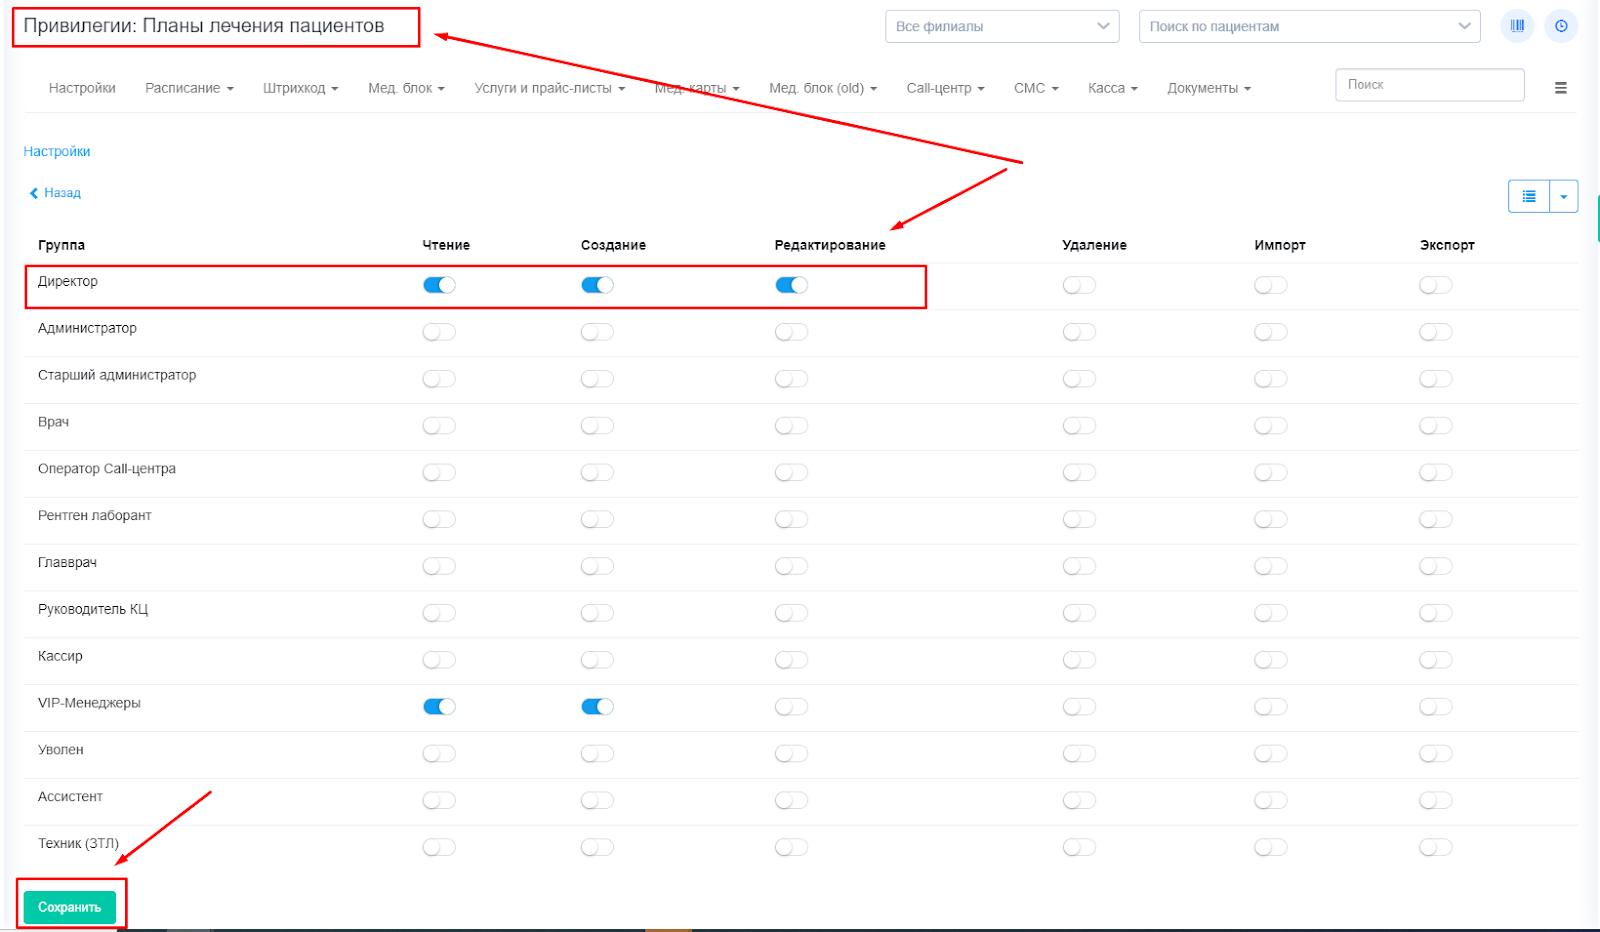Open the clock history icon

[1561, 26]
